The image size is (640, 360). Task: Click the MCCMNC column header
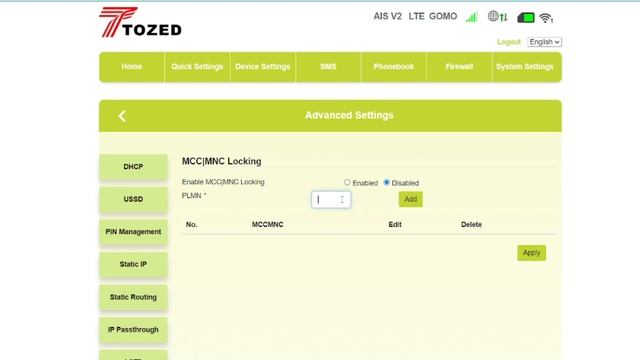[267, 224]
